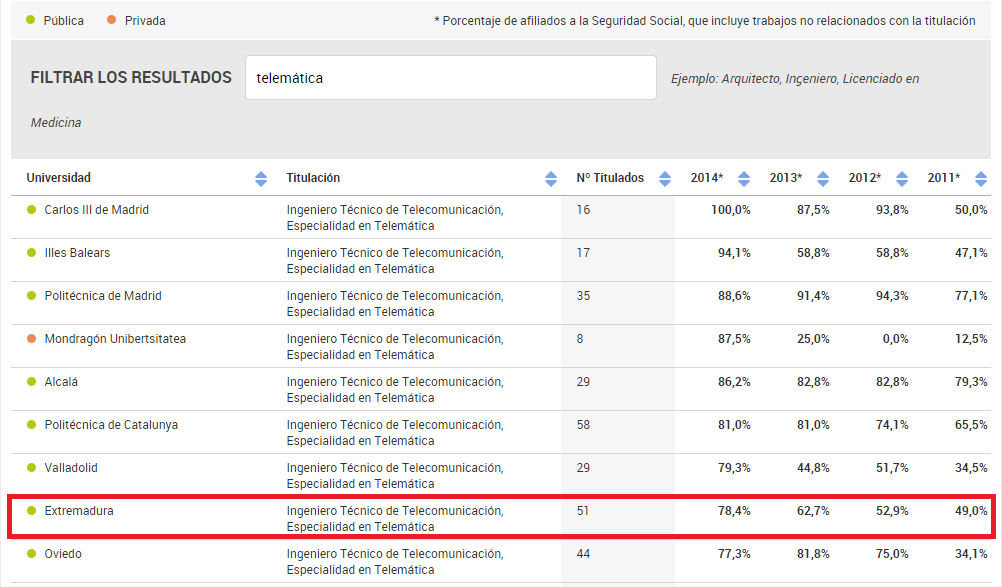
Task: Click Pública legend label
Action: pyautogui.click(x=63, y=20)
